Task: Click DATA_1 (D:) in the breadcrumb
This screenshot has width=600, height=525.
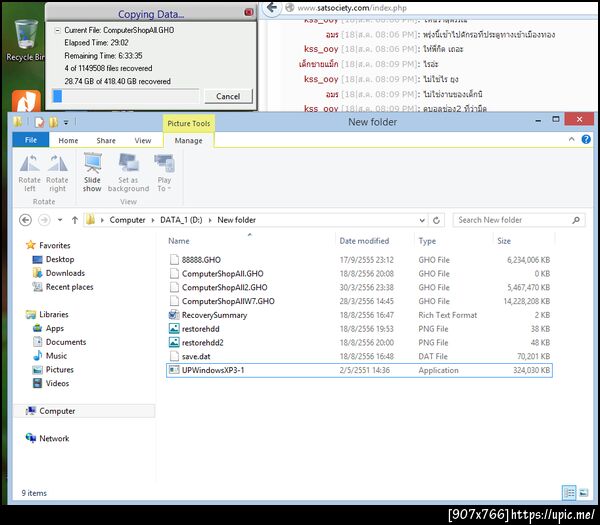Action: [181, 220]
